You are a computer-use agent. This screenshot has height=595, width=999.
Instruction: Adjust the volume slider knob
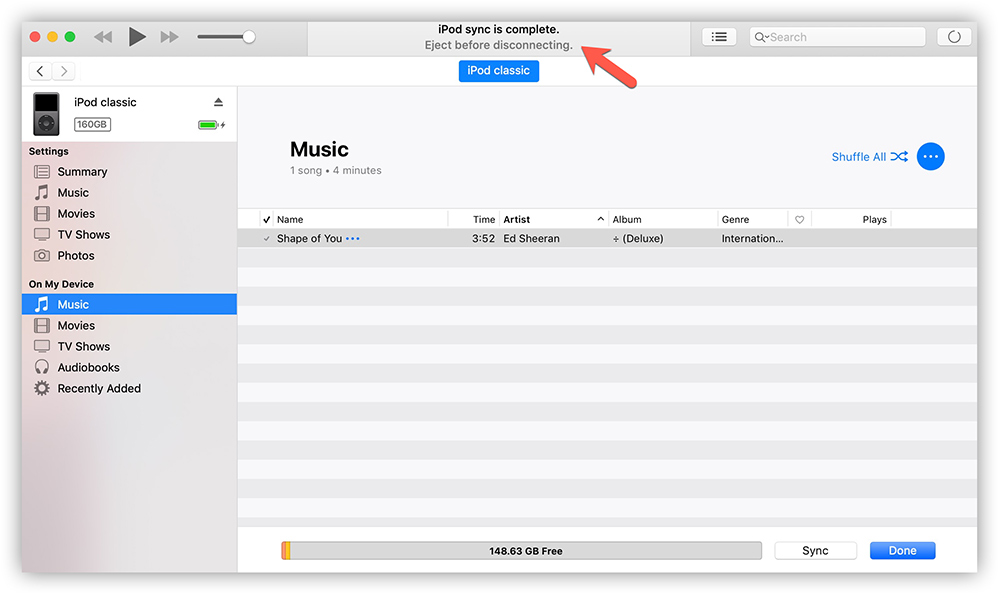click(249, 37)
